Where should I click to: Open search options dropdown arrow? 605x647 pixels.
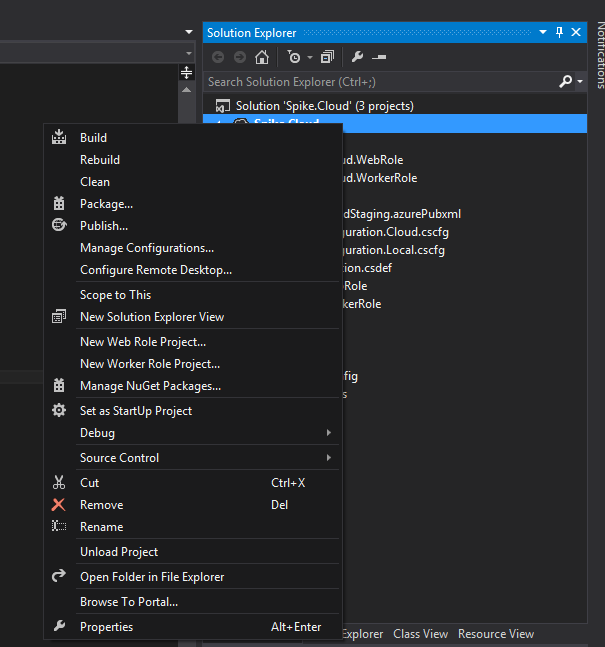click(x=580, y=82)
